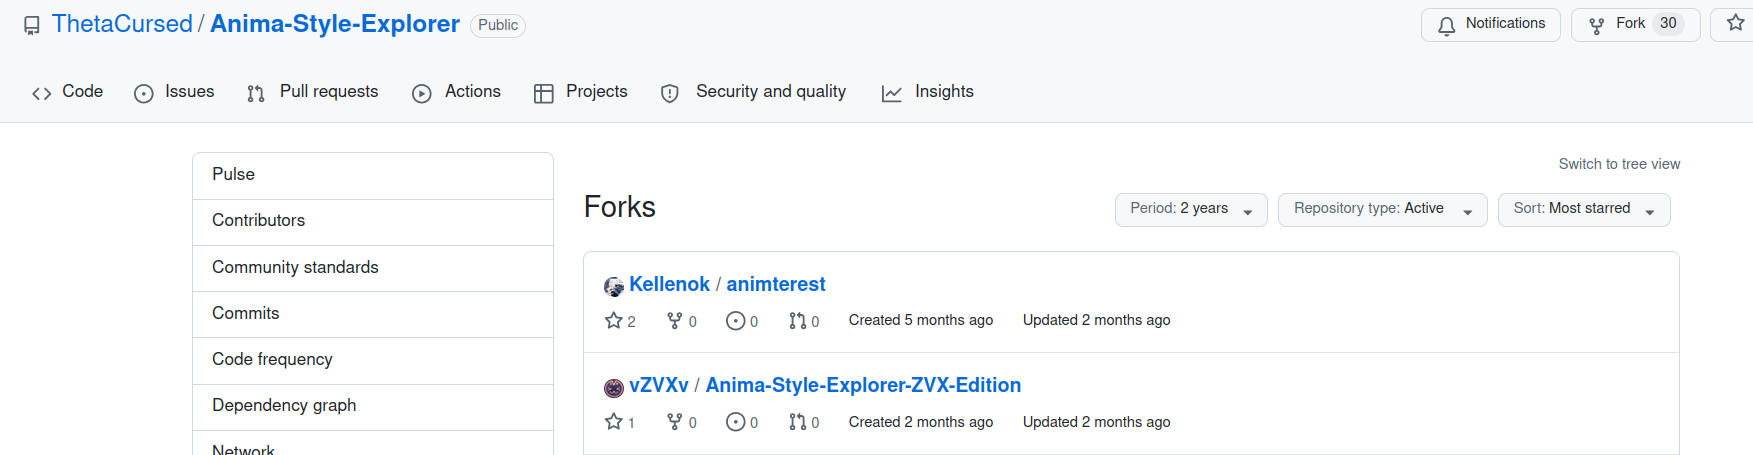Click star icon in Kellenok fork row
Image resolution: width=1753 pixels, height=455 pixels.
[614, 320]
